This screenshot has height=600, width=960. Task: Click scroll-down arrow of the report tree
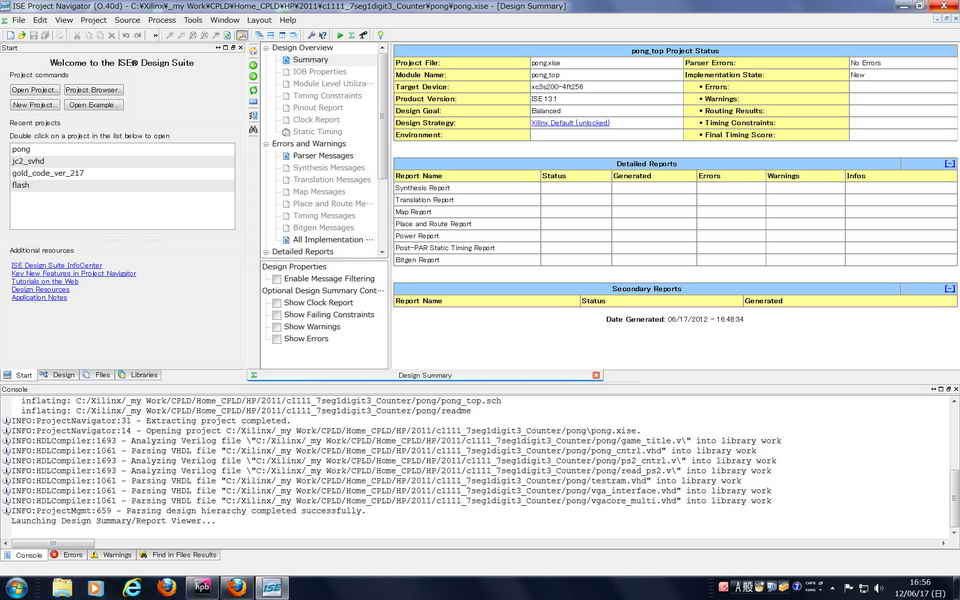(x=383, y=252)
